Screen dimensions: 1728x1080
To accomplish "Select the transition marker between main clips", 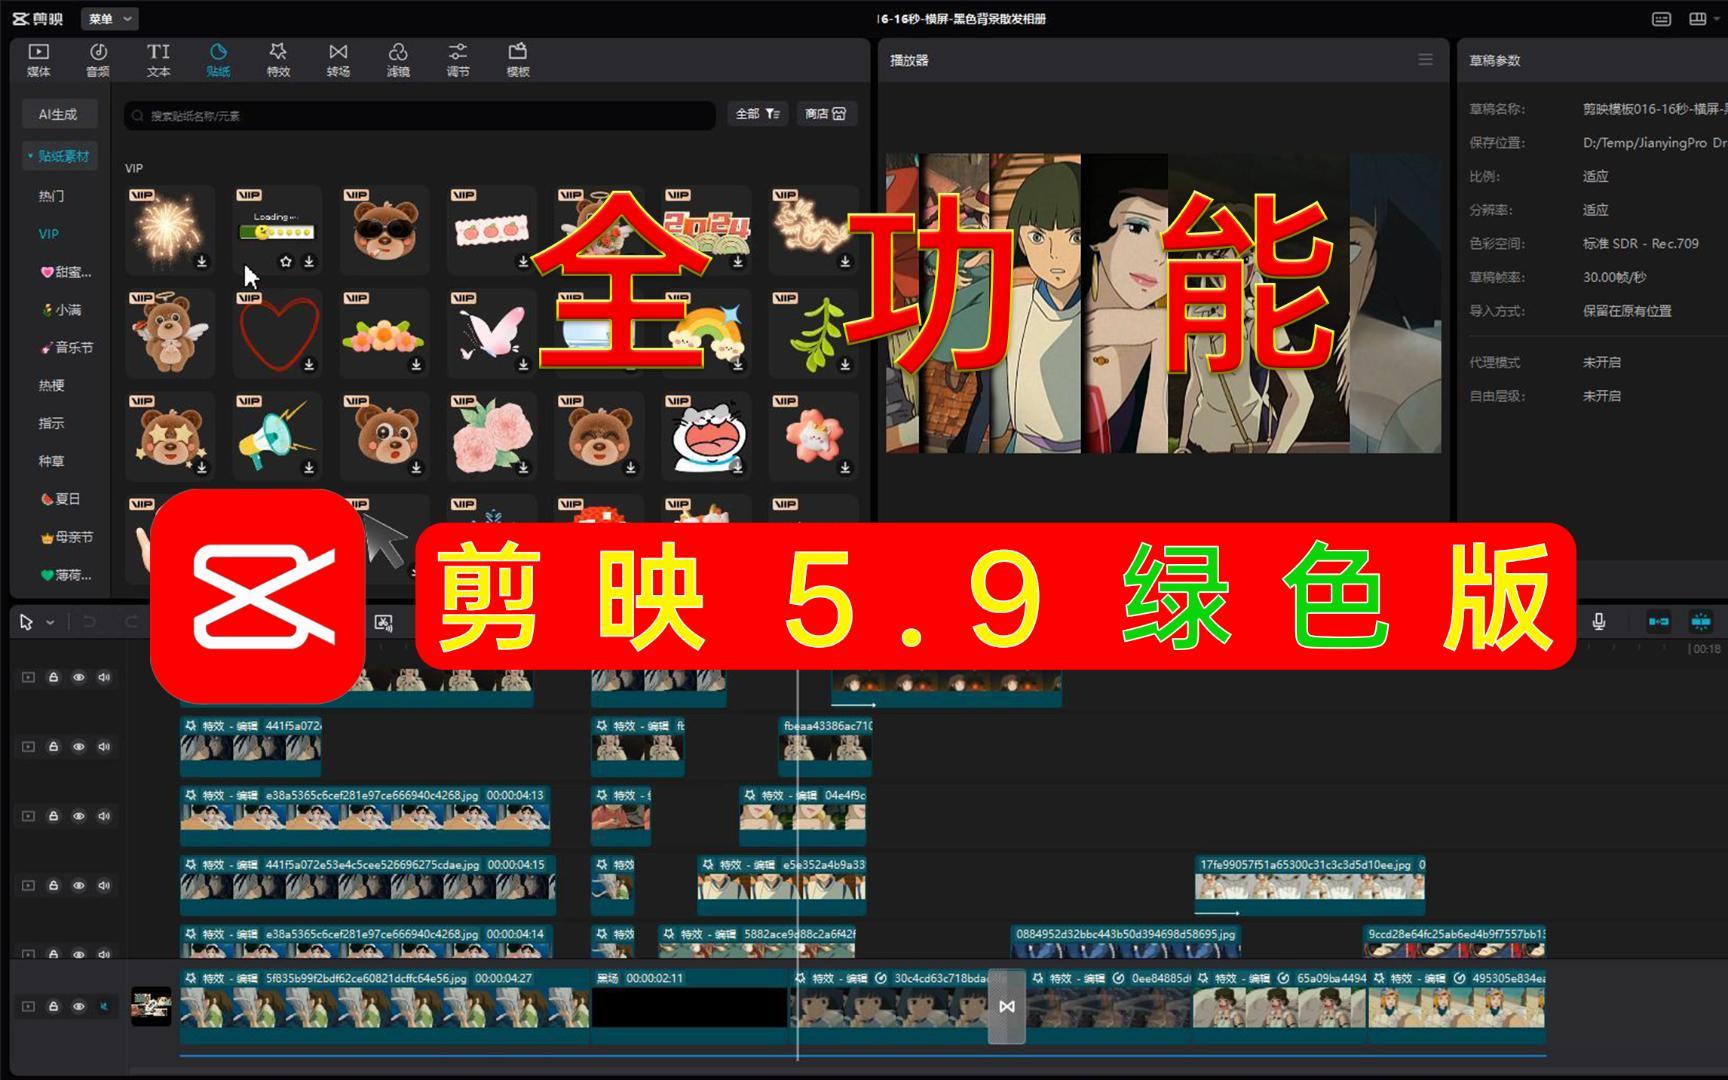I will point(1007,1007).
